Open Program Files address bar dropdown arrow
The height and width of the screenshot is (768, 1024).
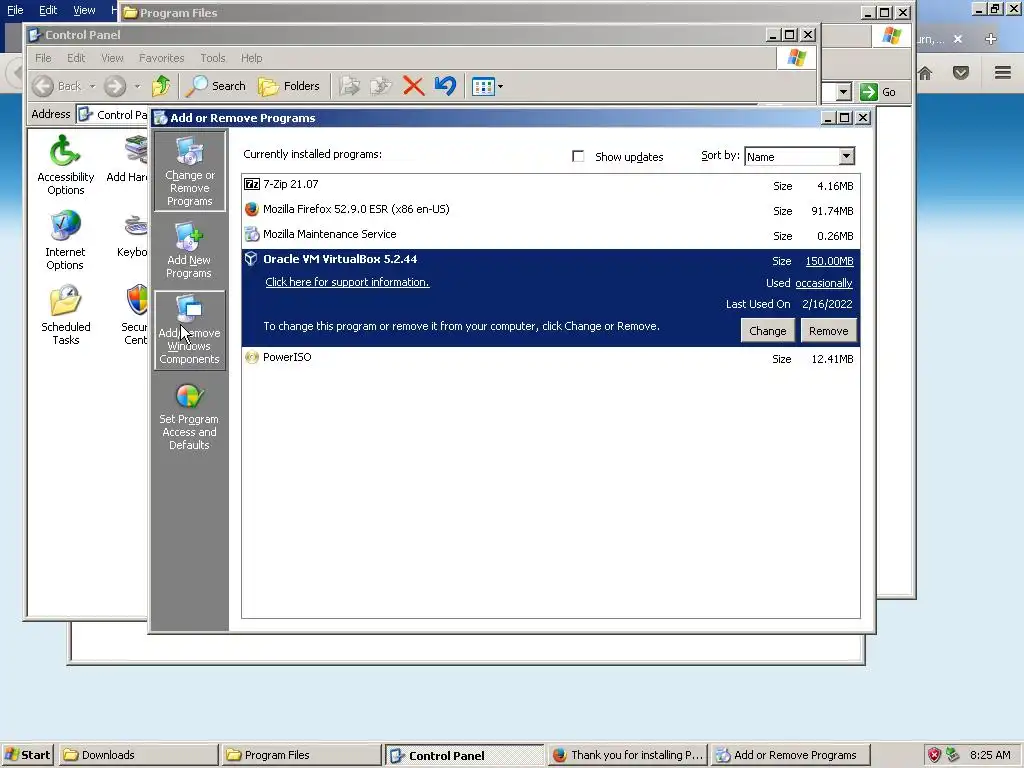[x=844, y=91]
